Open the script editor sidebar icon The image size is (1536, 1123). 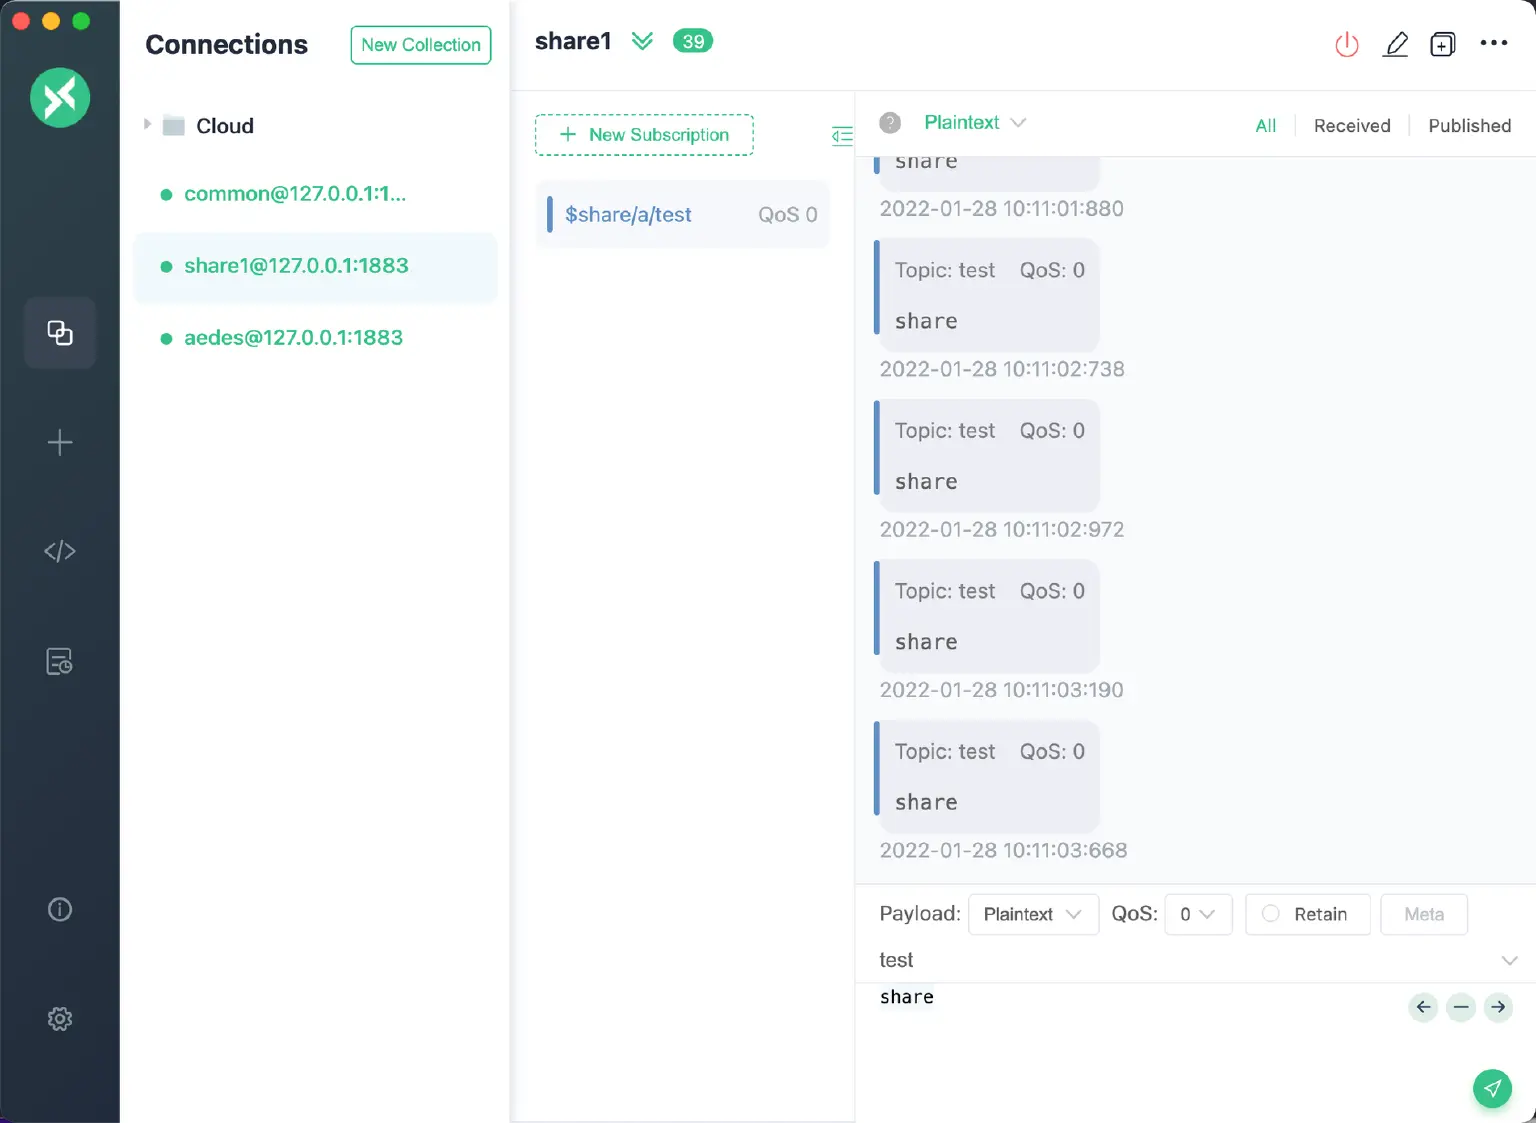pos(60,551)
